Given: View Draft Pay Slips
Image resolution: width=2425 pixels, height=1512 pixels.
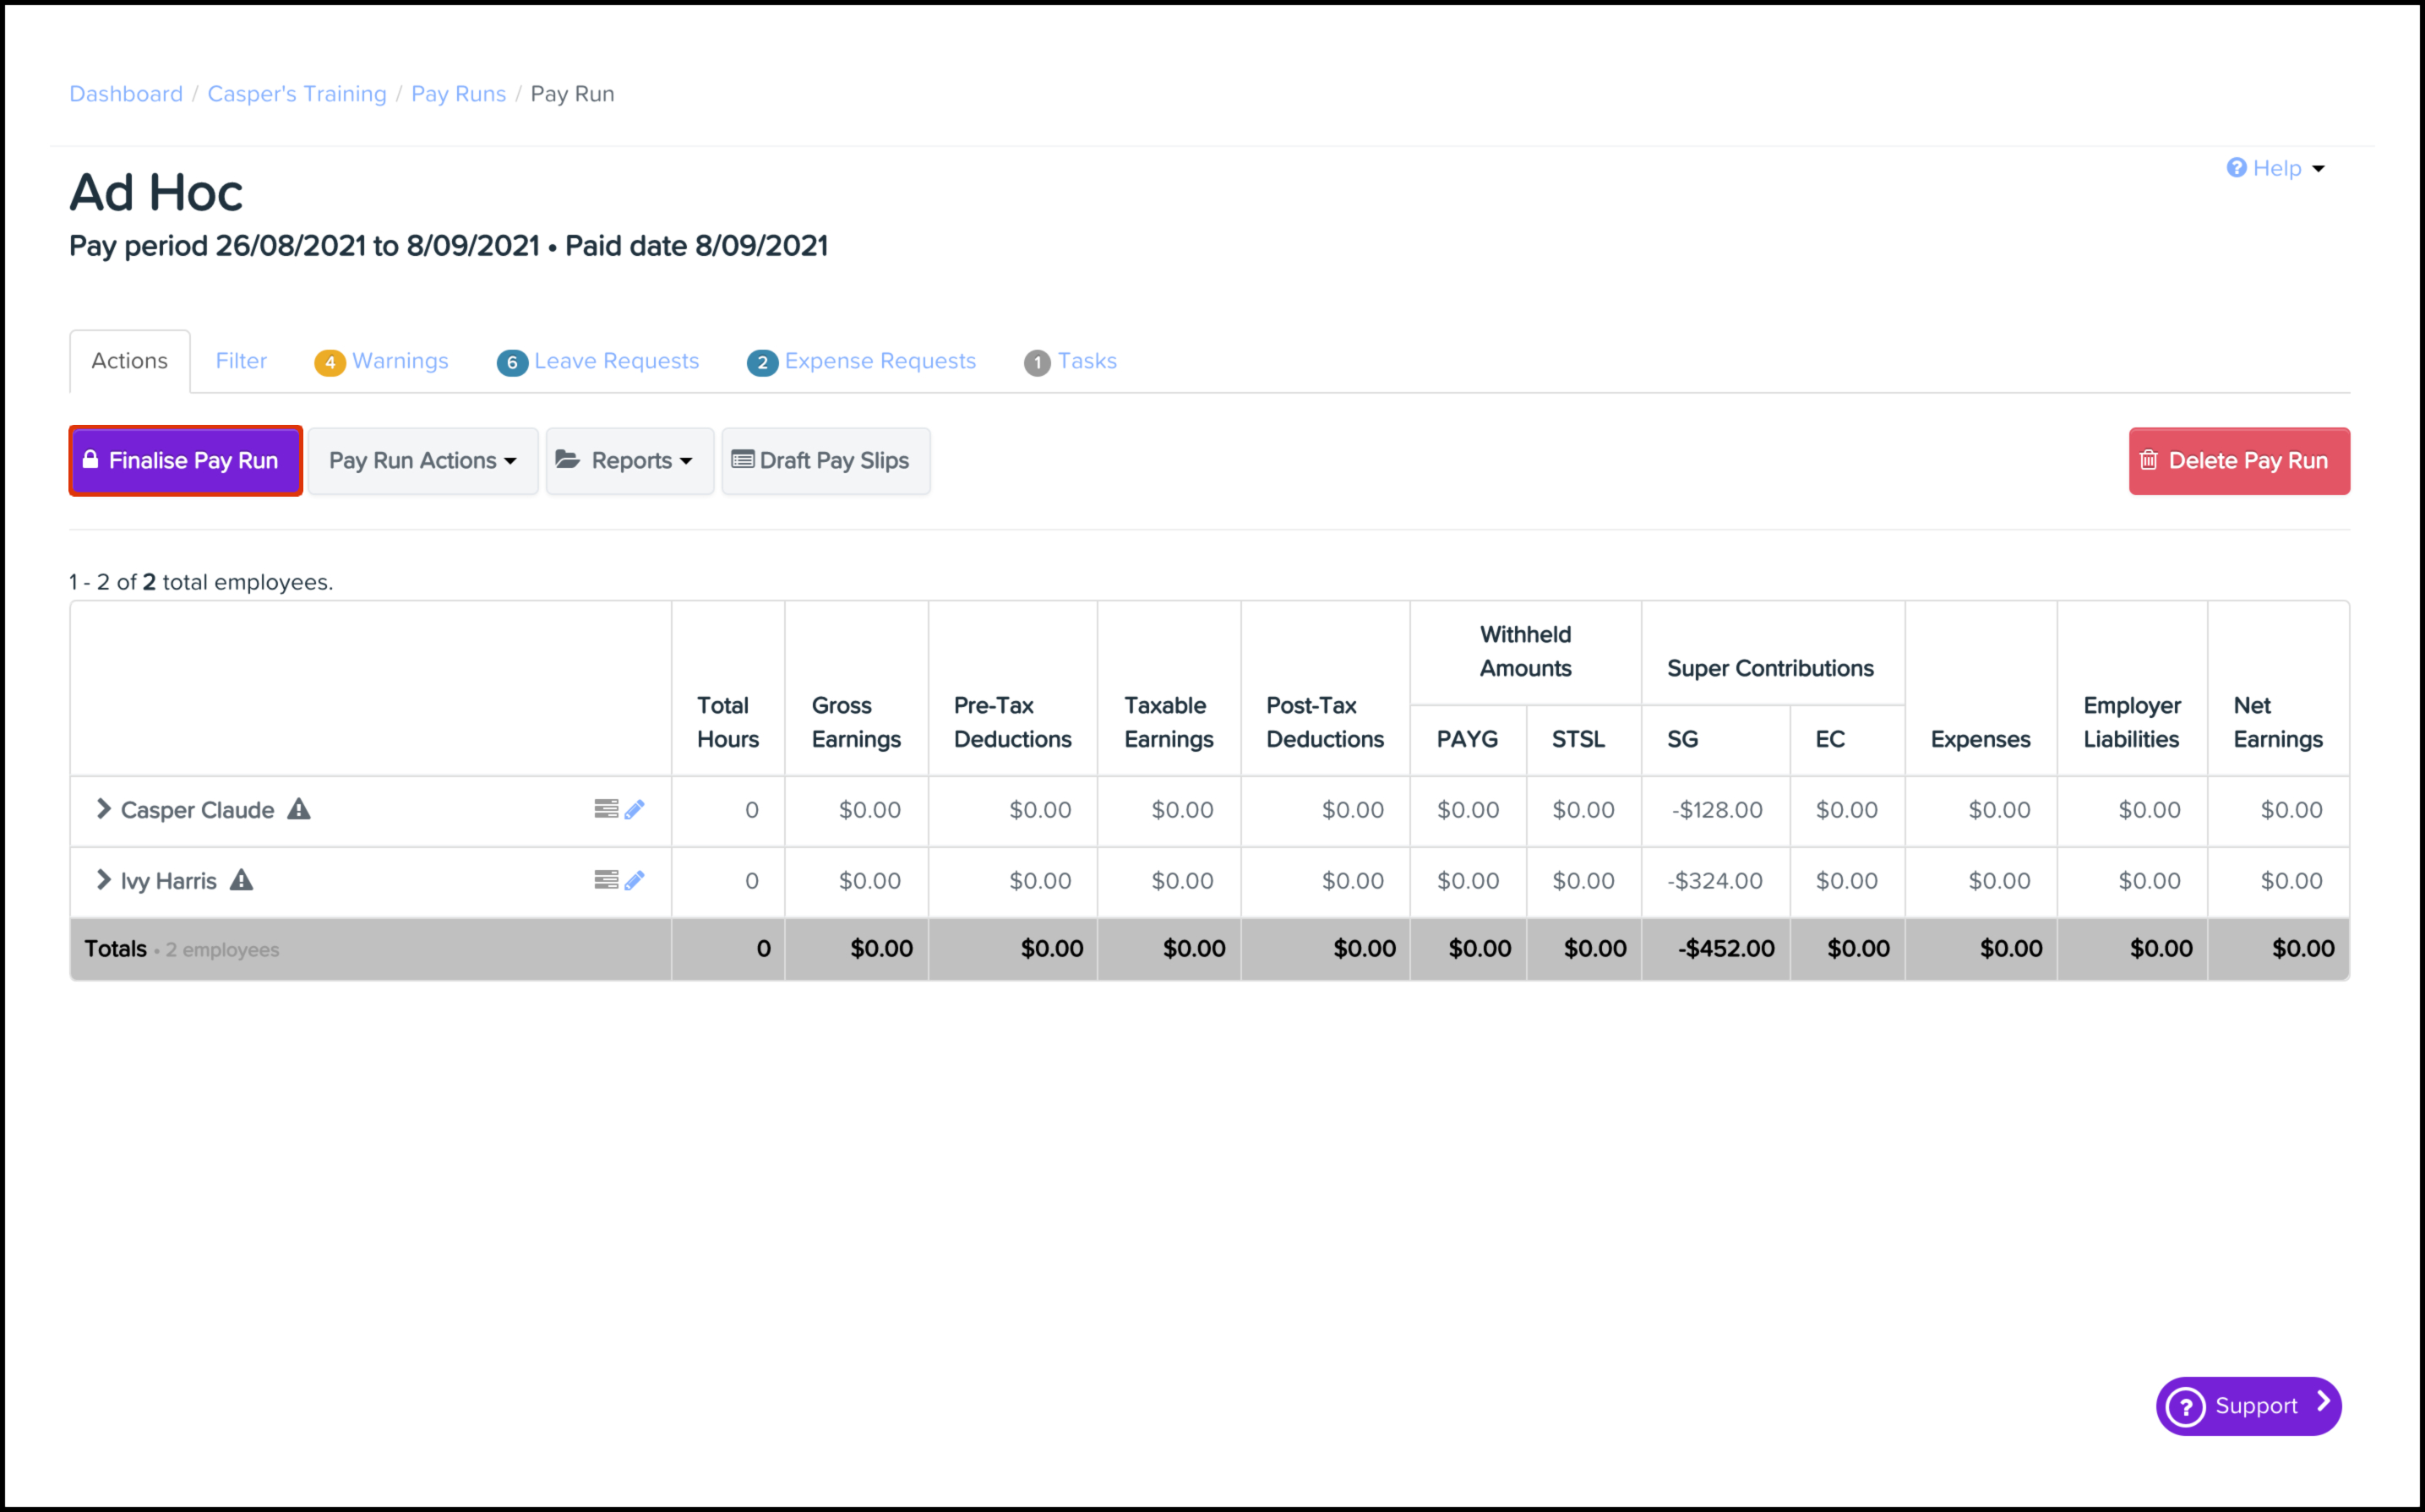Looking at the screenshot, I should click(825, 461).
